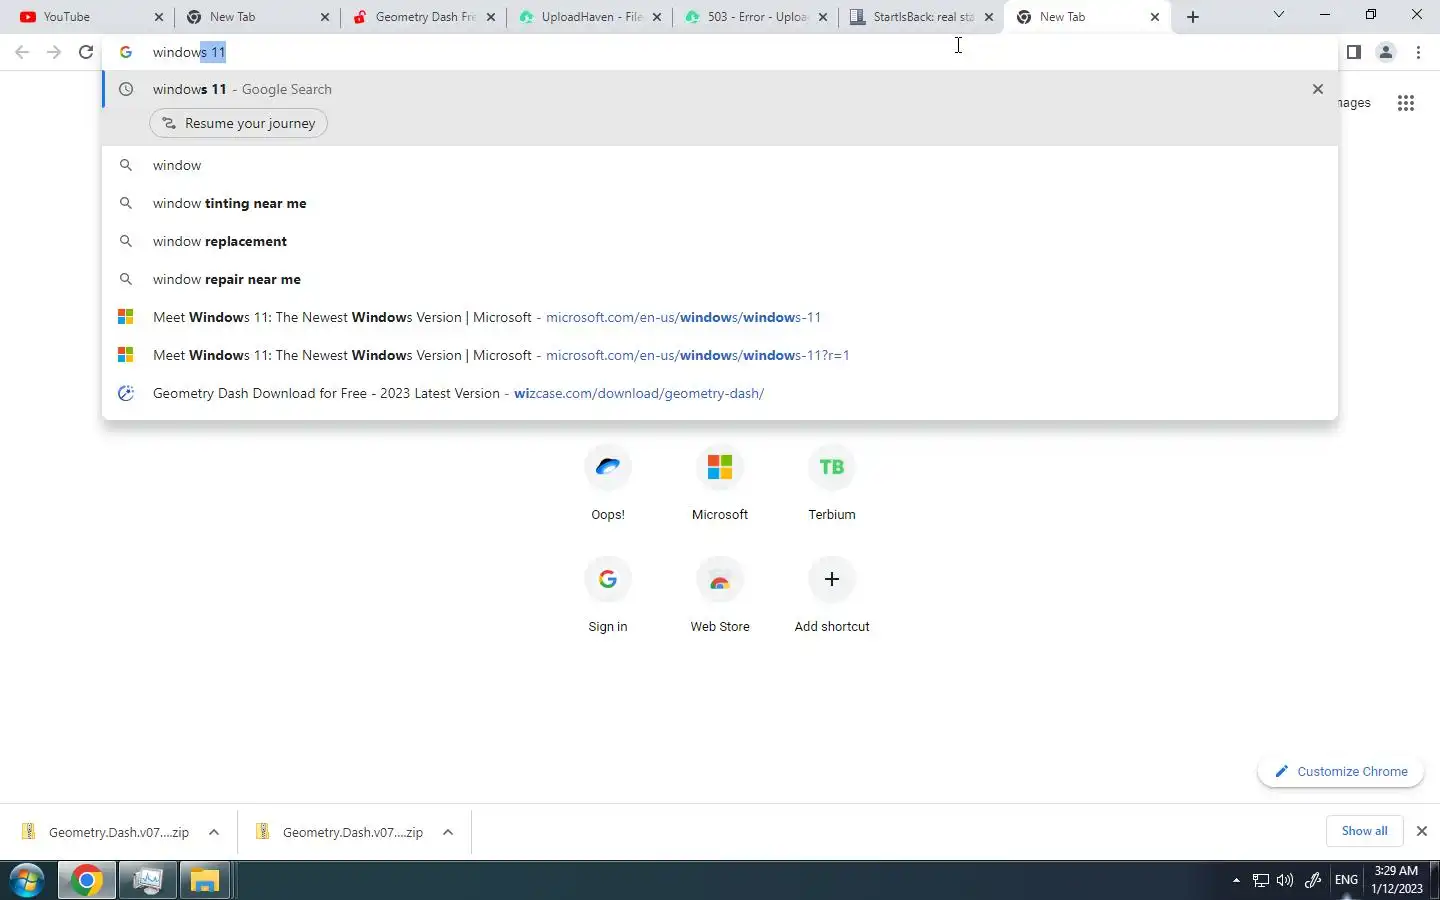Click the Customize Chrome button
Screen dimensions: 1440x900
pos(1340,771)
